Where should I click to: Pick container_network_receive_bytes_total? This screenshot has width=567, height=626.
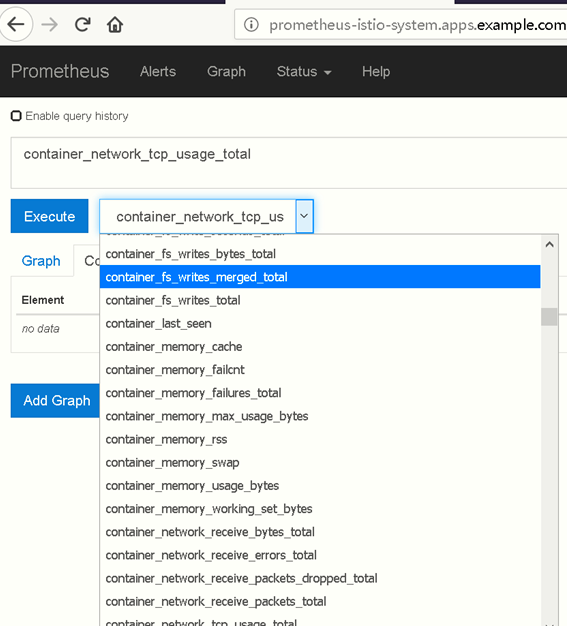[320, 532]
